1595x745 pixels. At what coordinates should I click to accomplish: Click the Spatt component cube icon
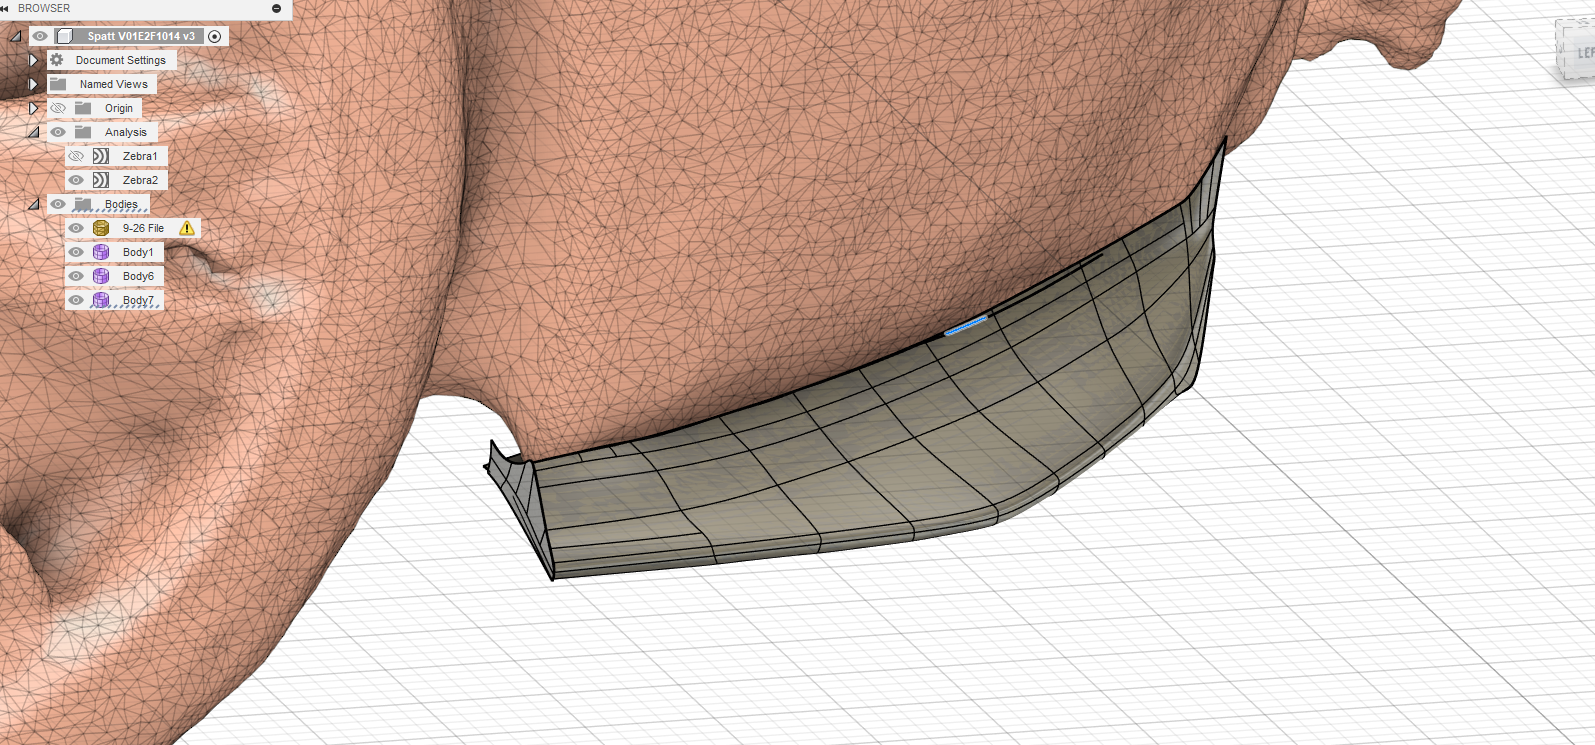pyautogui.click(x=65, y=36)
